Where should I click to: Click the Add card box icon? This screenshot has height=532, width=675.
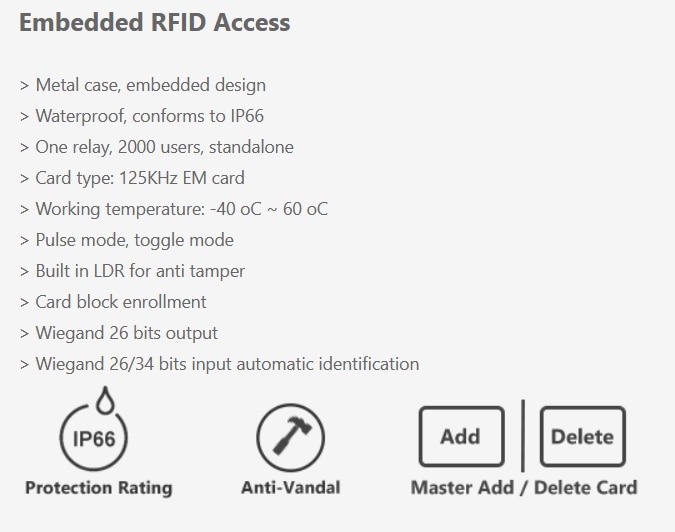point(461,436)
